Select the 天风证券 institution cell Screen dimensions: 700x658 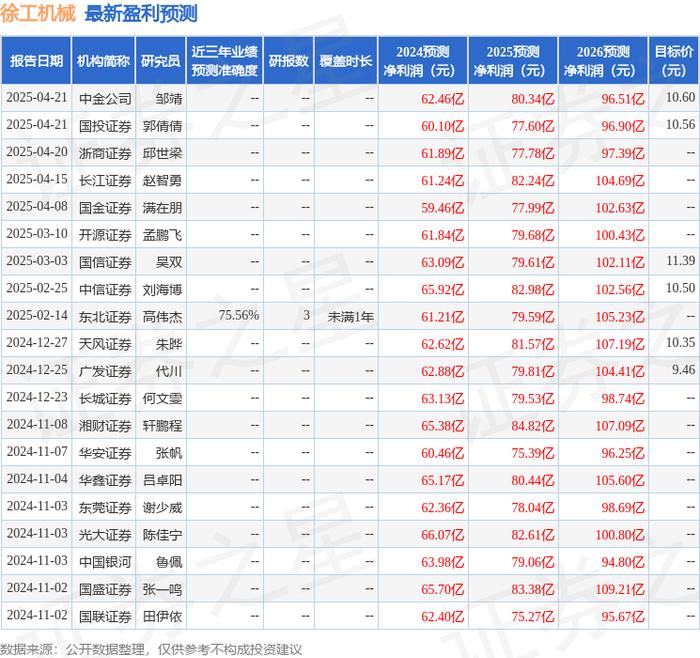[x=105, y=344]
